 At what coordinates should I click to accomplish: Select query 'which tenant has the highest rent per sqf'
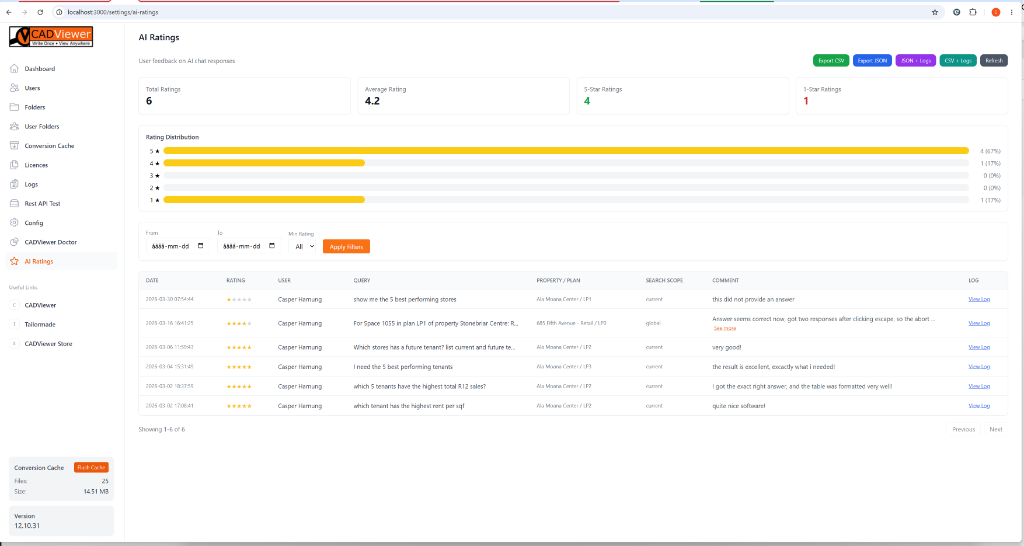409,406
